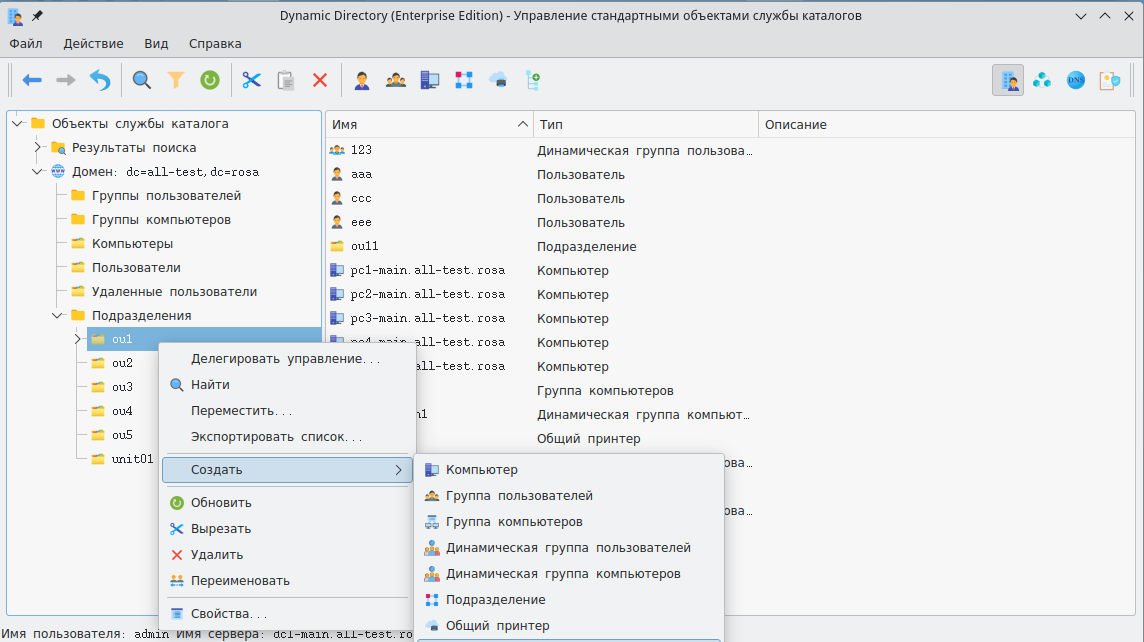1144x642 pixels.
Task: Click the scissors cut toolbar icon
Action: click(x=251, y=80)
